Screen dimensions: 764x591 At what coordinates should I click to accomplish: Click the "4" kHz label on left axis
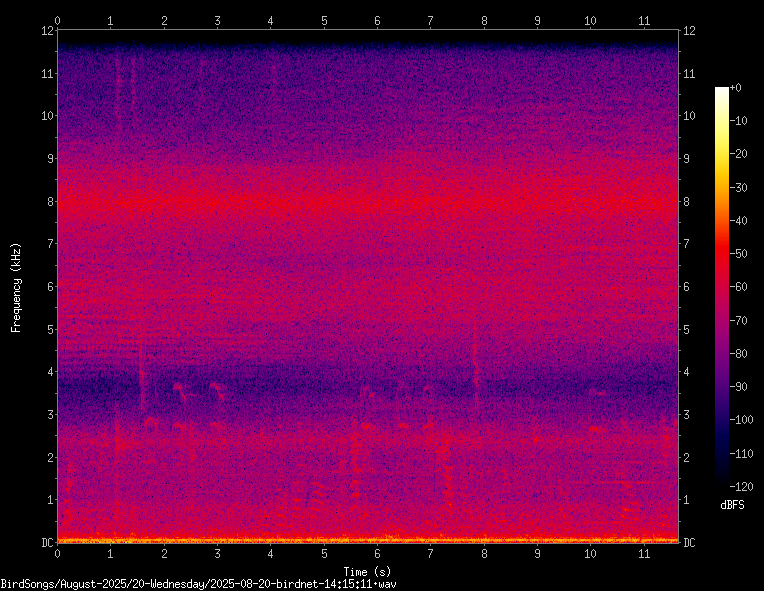[50, 372]
